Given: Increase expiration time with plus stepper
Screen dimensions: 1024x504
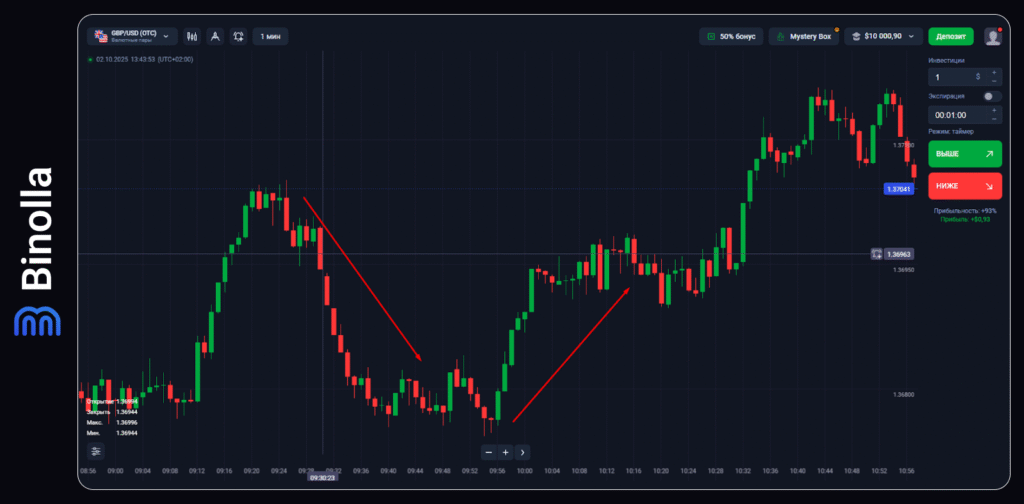Looking at the screenshot, I should point(993,110).
